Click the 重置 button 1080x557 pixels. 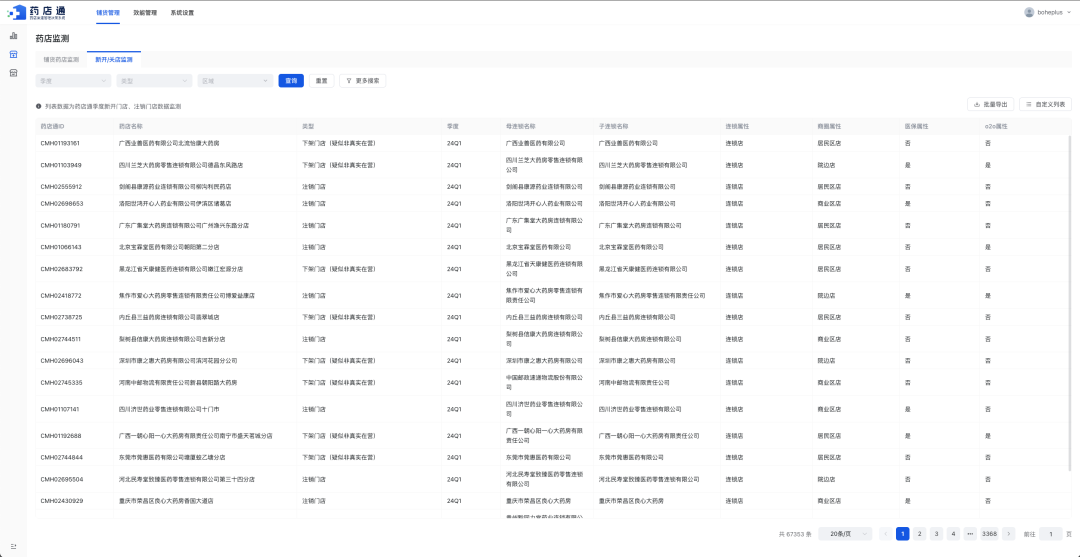point(321,81)
